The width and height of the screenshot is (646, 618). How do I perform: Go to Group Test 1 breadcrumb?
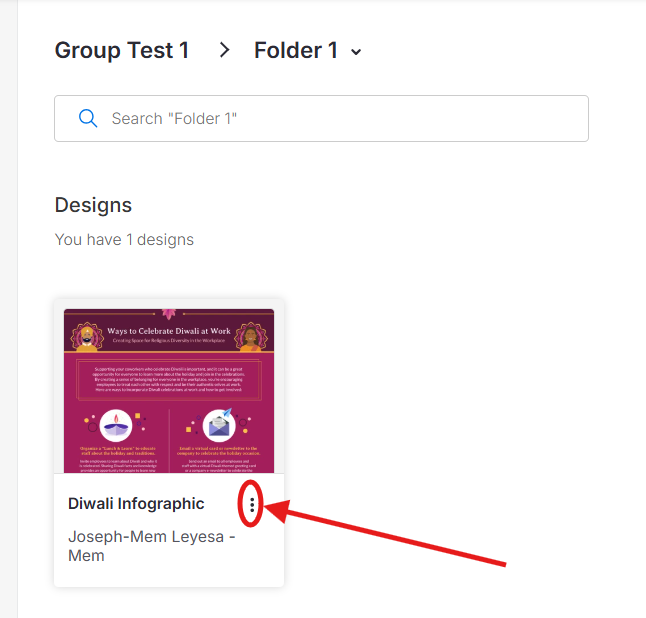(x=121, y=50)
